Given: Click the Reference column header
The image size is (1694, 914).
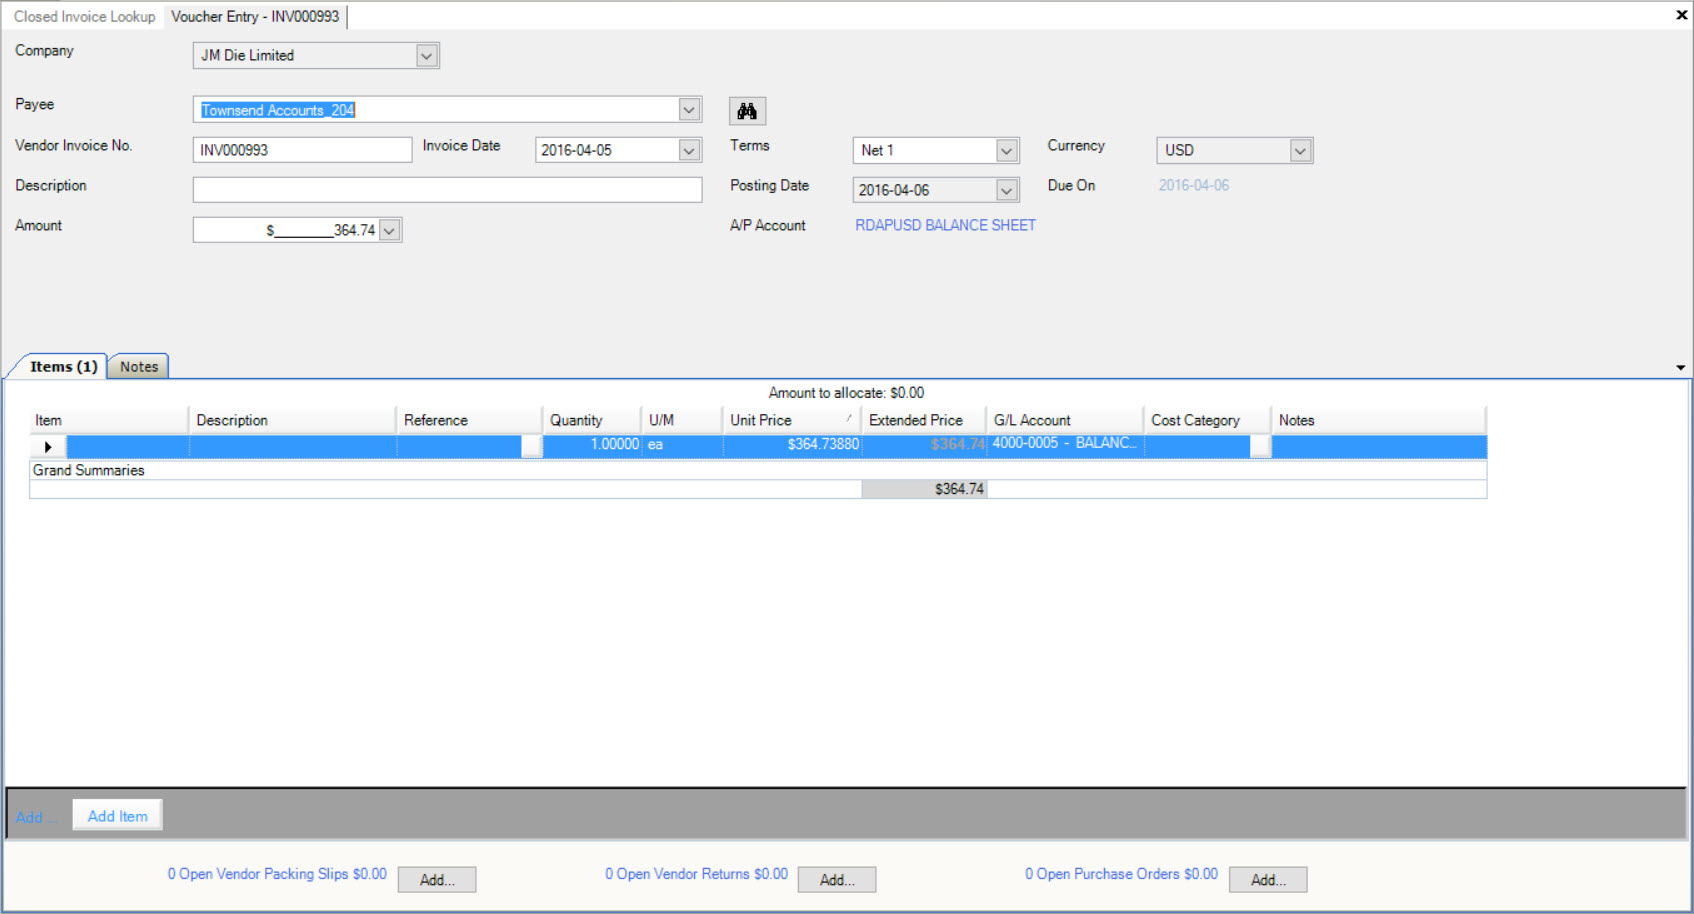Looking at the screenshot, I should pos(469,420).
